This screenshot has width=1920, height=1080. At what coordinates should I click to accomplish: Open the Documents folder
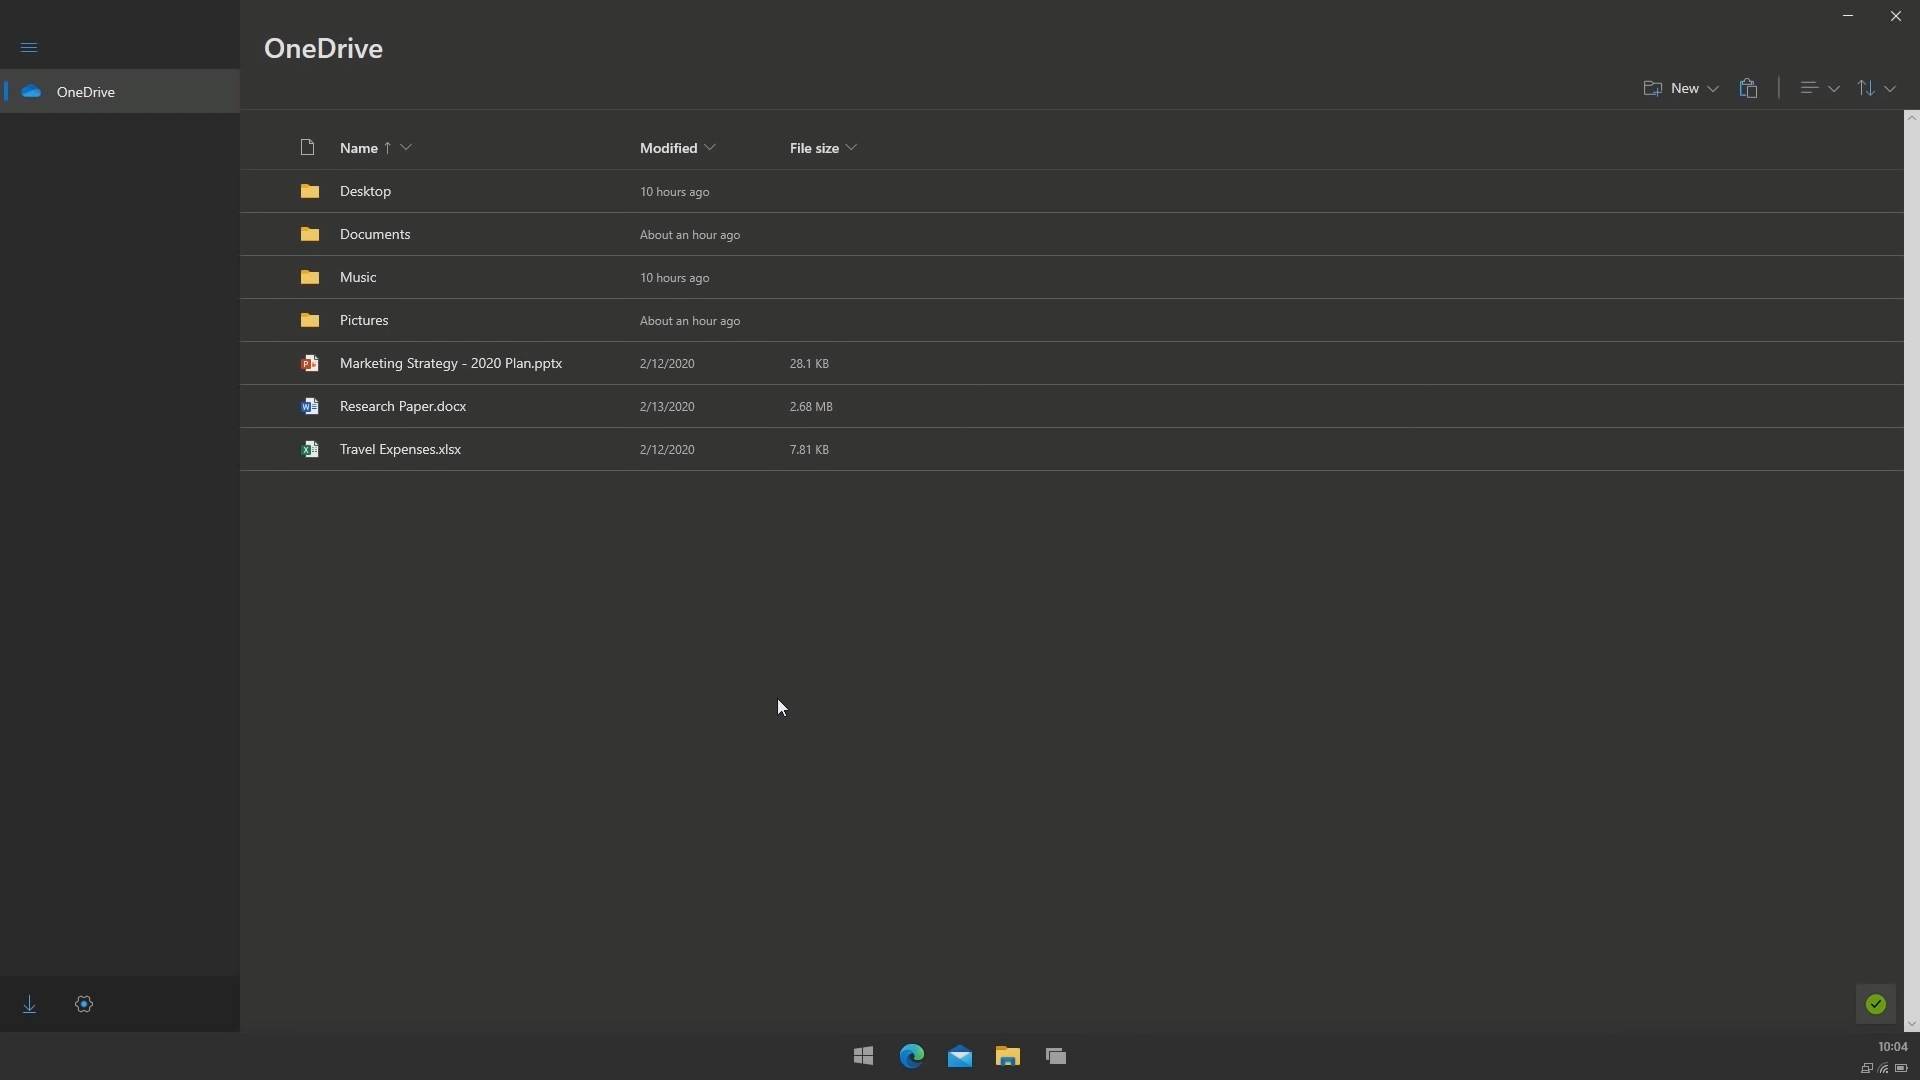(x=375, y=234)
